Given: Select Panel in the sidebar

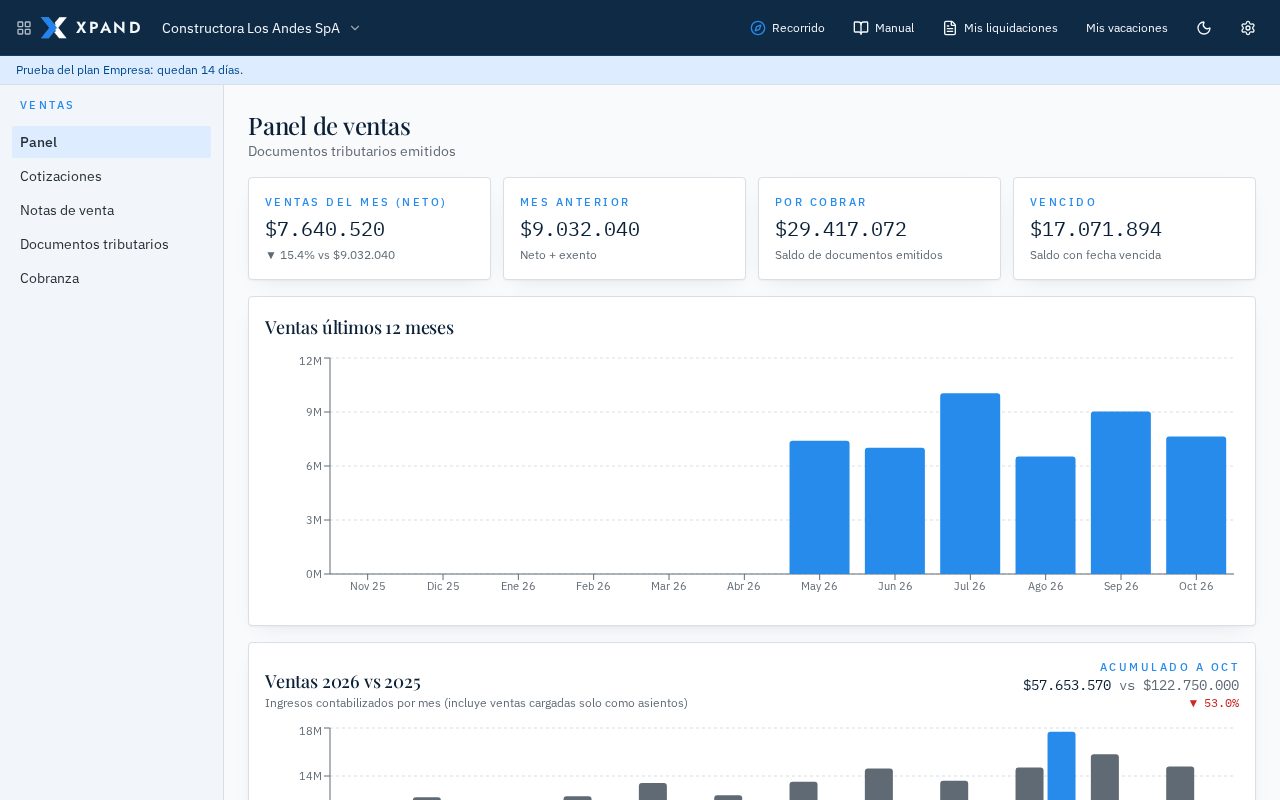Looking at the screenshot, I should (111, 142).
